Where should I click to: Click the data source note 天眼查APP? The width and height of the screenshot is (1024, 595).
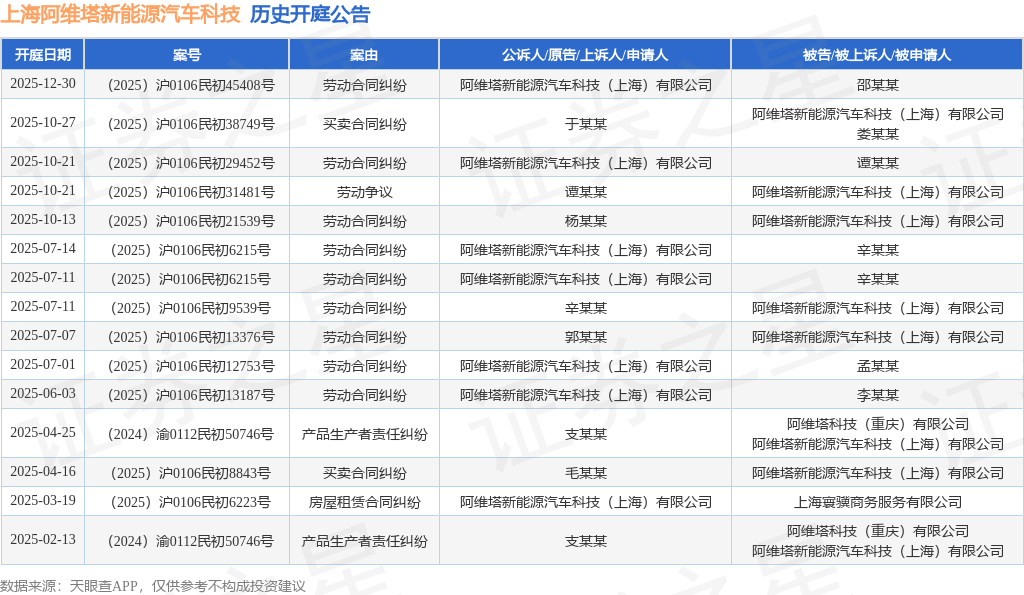(103, 586)
